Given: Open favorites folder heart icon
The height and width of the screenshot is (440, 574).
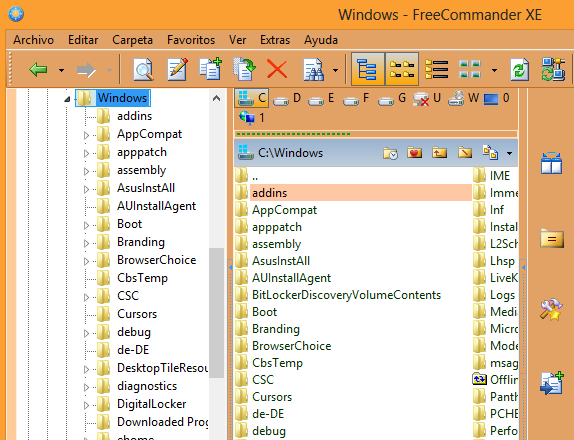Looking at the screenshot, I should pos(414,152).
